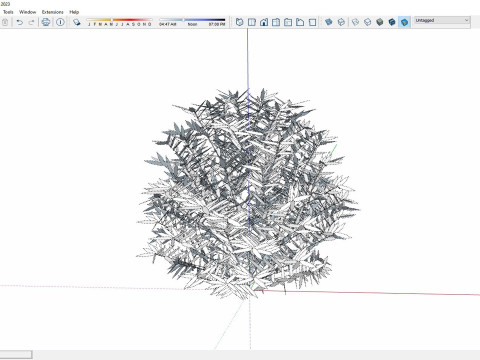Open Model Info with the circled-i icon
480x360 pixels.
(x=60, y=22)
